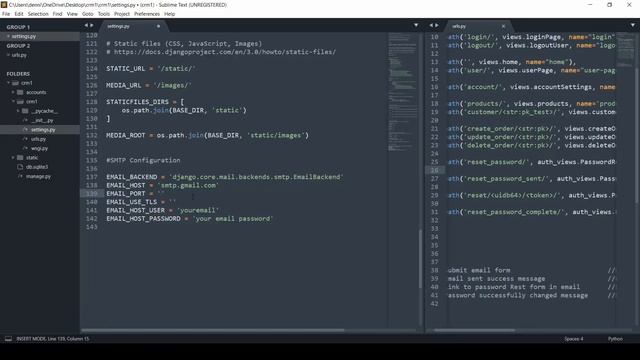Place cursor on the EMAIL_USE_TLS line
The width and height of the screenshot is (640, 360).
(141, 202)
